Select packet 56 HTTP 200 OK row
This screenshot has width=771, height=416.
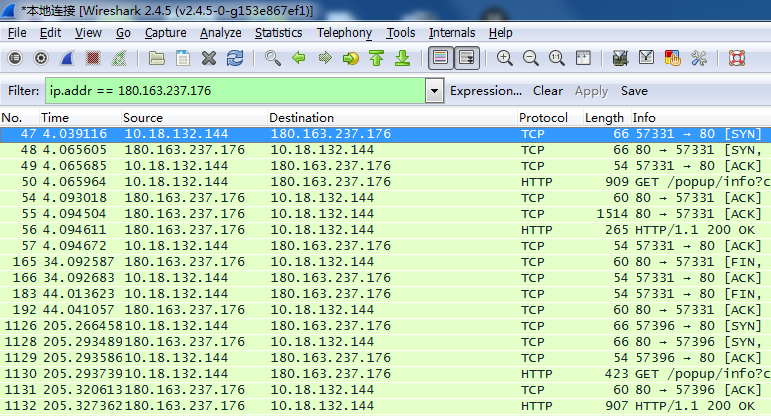[386, 230]
